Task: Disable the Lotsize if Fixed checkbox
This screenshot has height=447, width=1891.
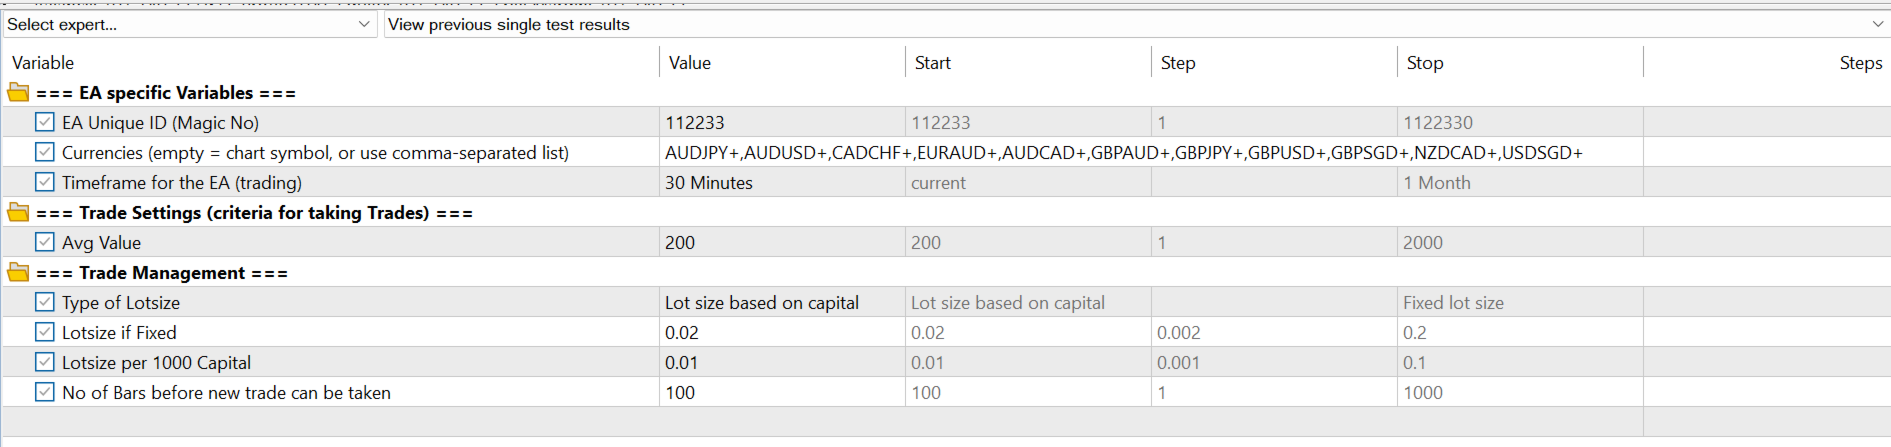Action: click(44, 332)
